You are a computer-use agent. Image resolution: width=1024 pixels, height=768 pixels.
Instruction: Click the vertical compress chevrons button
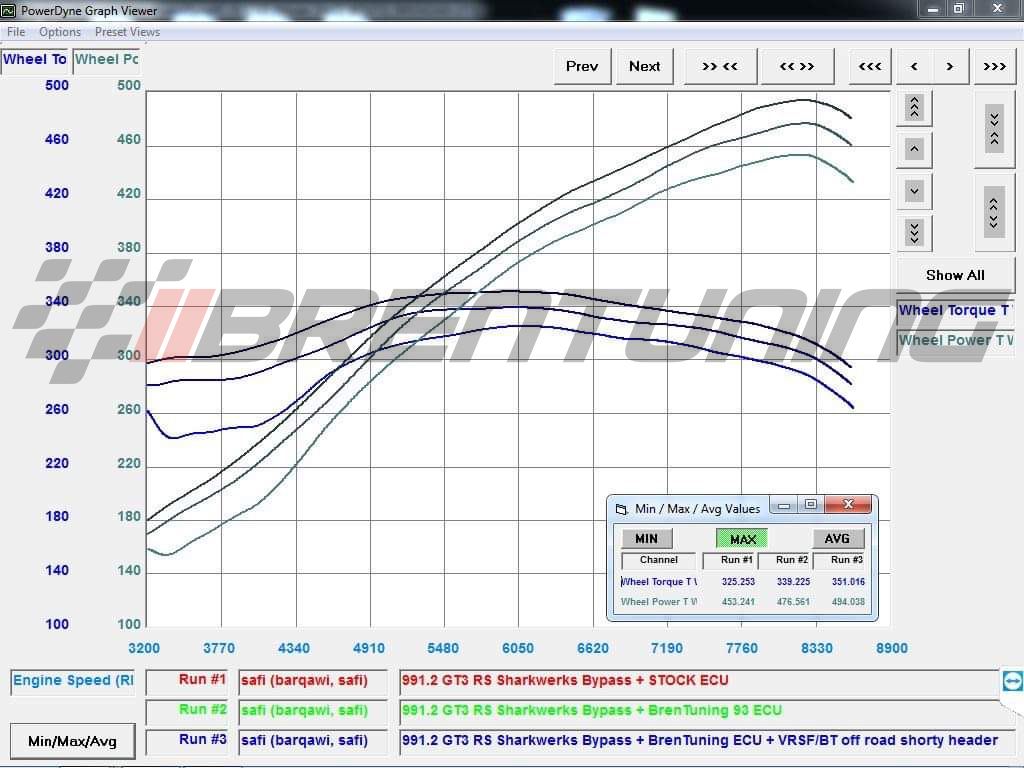point(994,129)
